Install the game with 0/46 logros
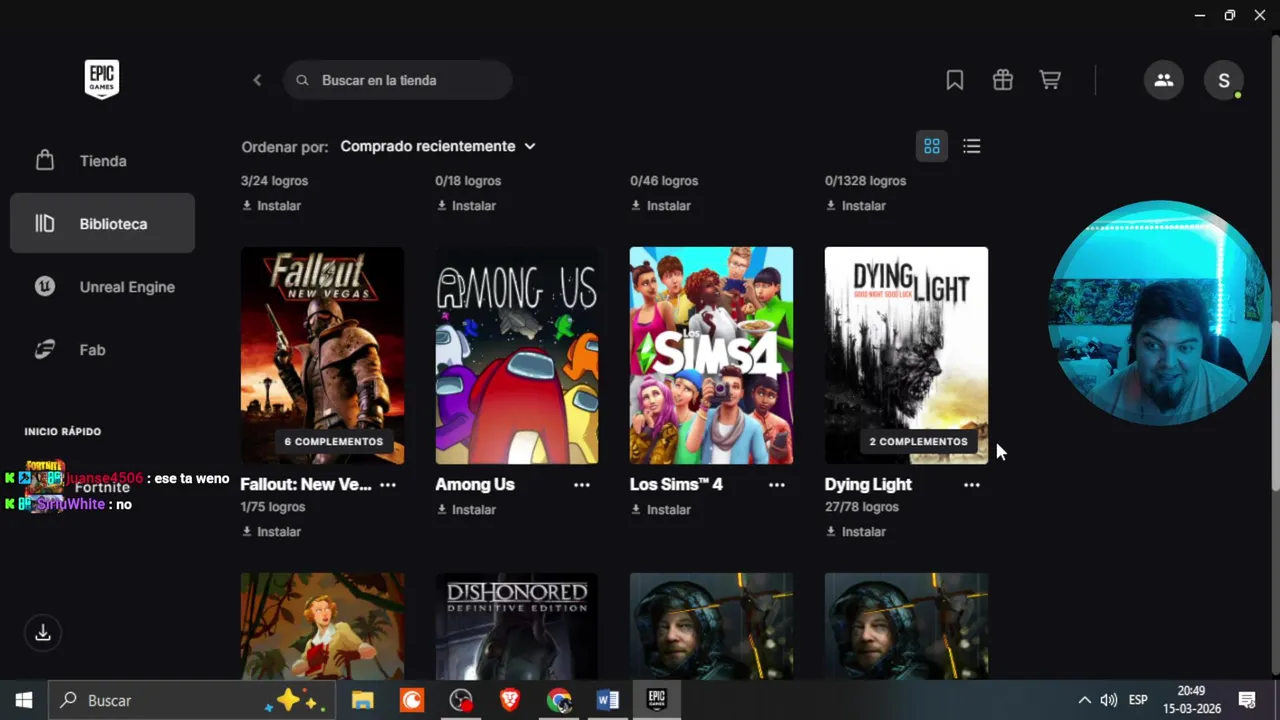1280x720 pixels. 660,206
